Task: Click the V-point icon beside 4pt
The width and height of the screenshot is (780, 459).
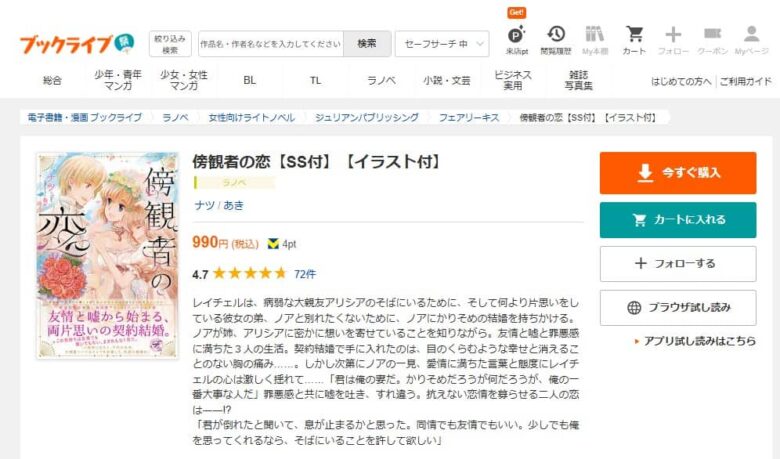Action: (x=273, y=244)
